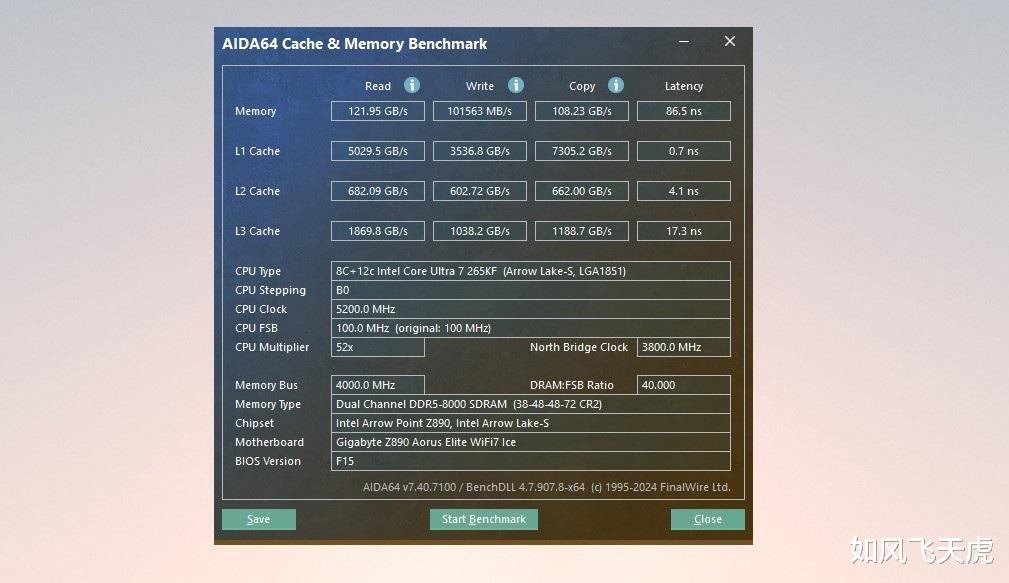The image size is (1009, 583).
Task: Click the Memory row label
Action: [255, 111]
